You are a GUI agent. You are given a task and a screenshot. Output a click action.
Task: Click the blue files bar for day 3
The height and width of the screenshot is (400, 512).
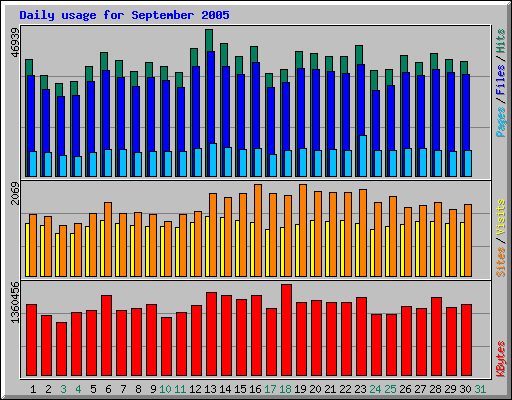point(61,125)
